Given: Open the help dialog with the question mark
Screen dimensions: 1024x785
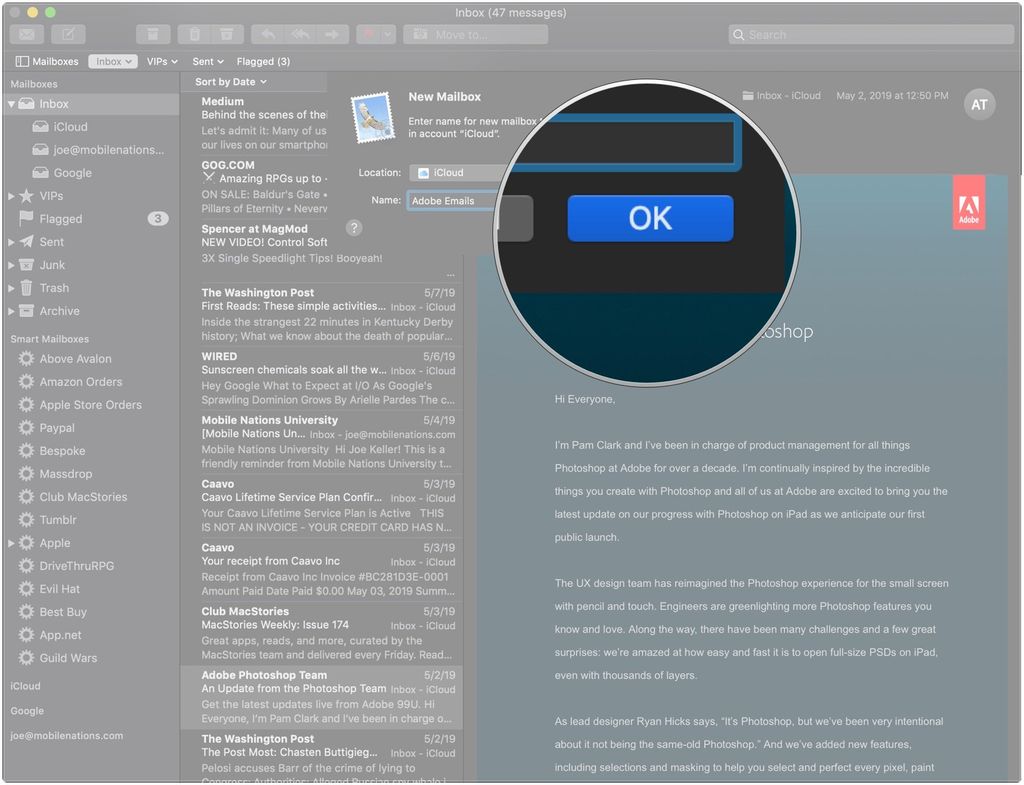Looking at the screenshot, I should pos(354,227).
